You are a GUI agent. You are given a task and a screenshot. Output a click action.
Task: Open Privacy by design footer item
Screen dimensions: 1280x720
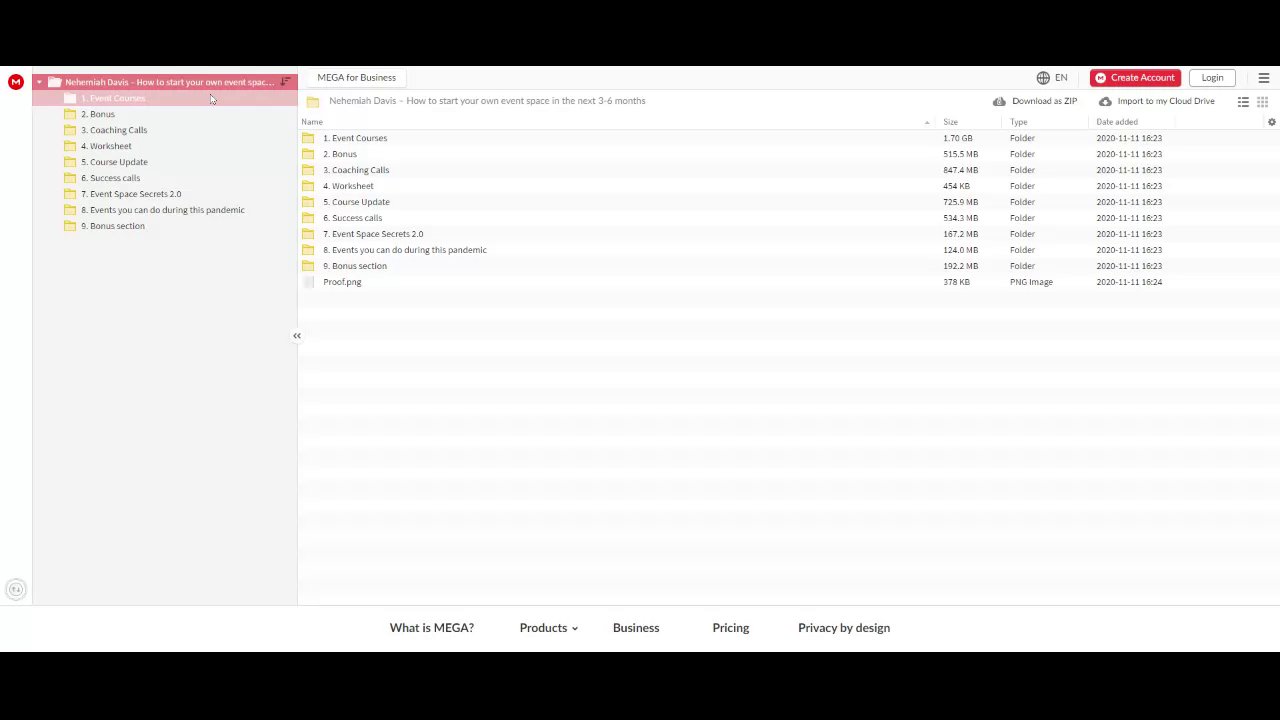click(844, 628)
